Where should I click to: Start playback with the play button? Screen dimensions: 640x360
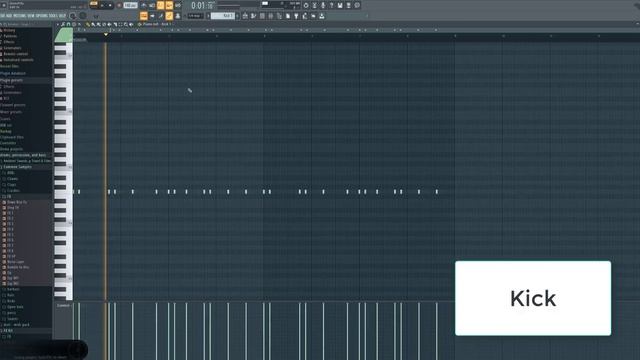(x=102, y=5)
